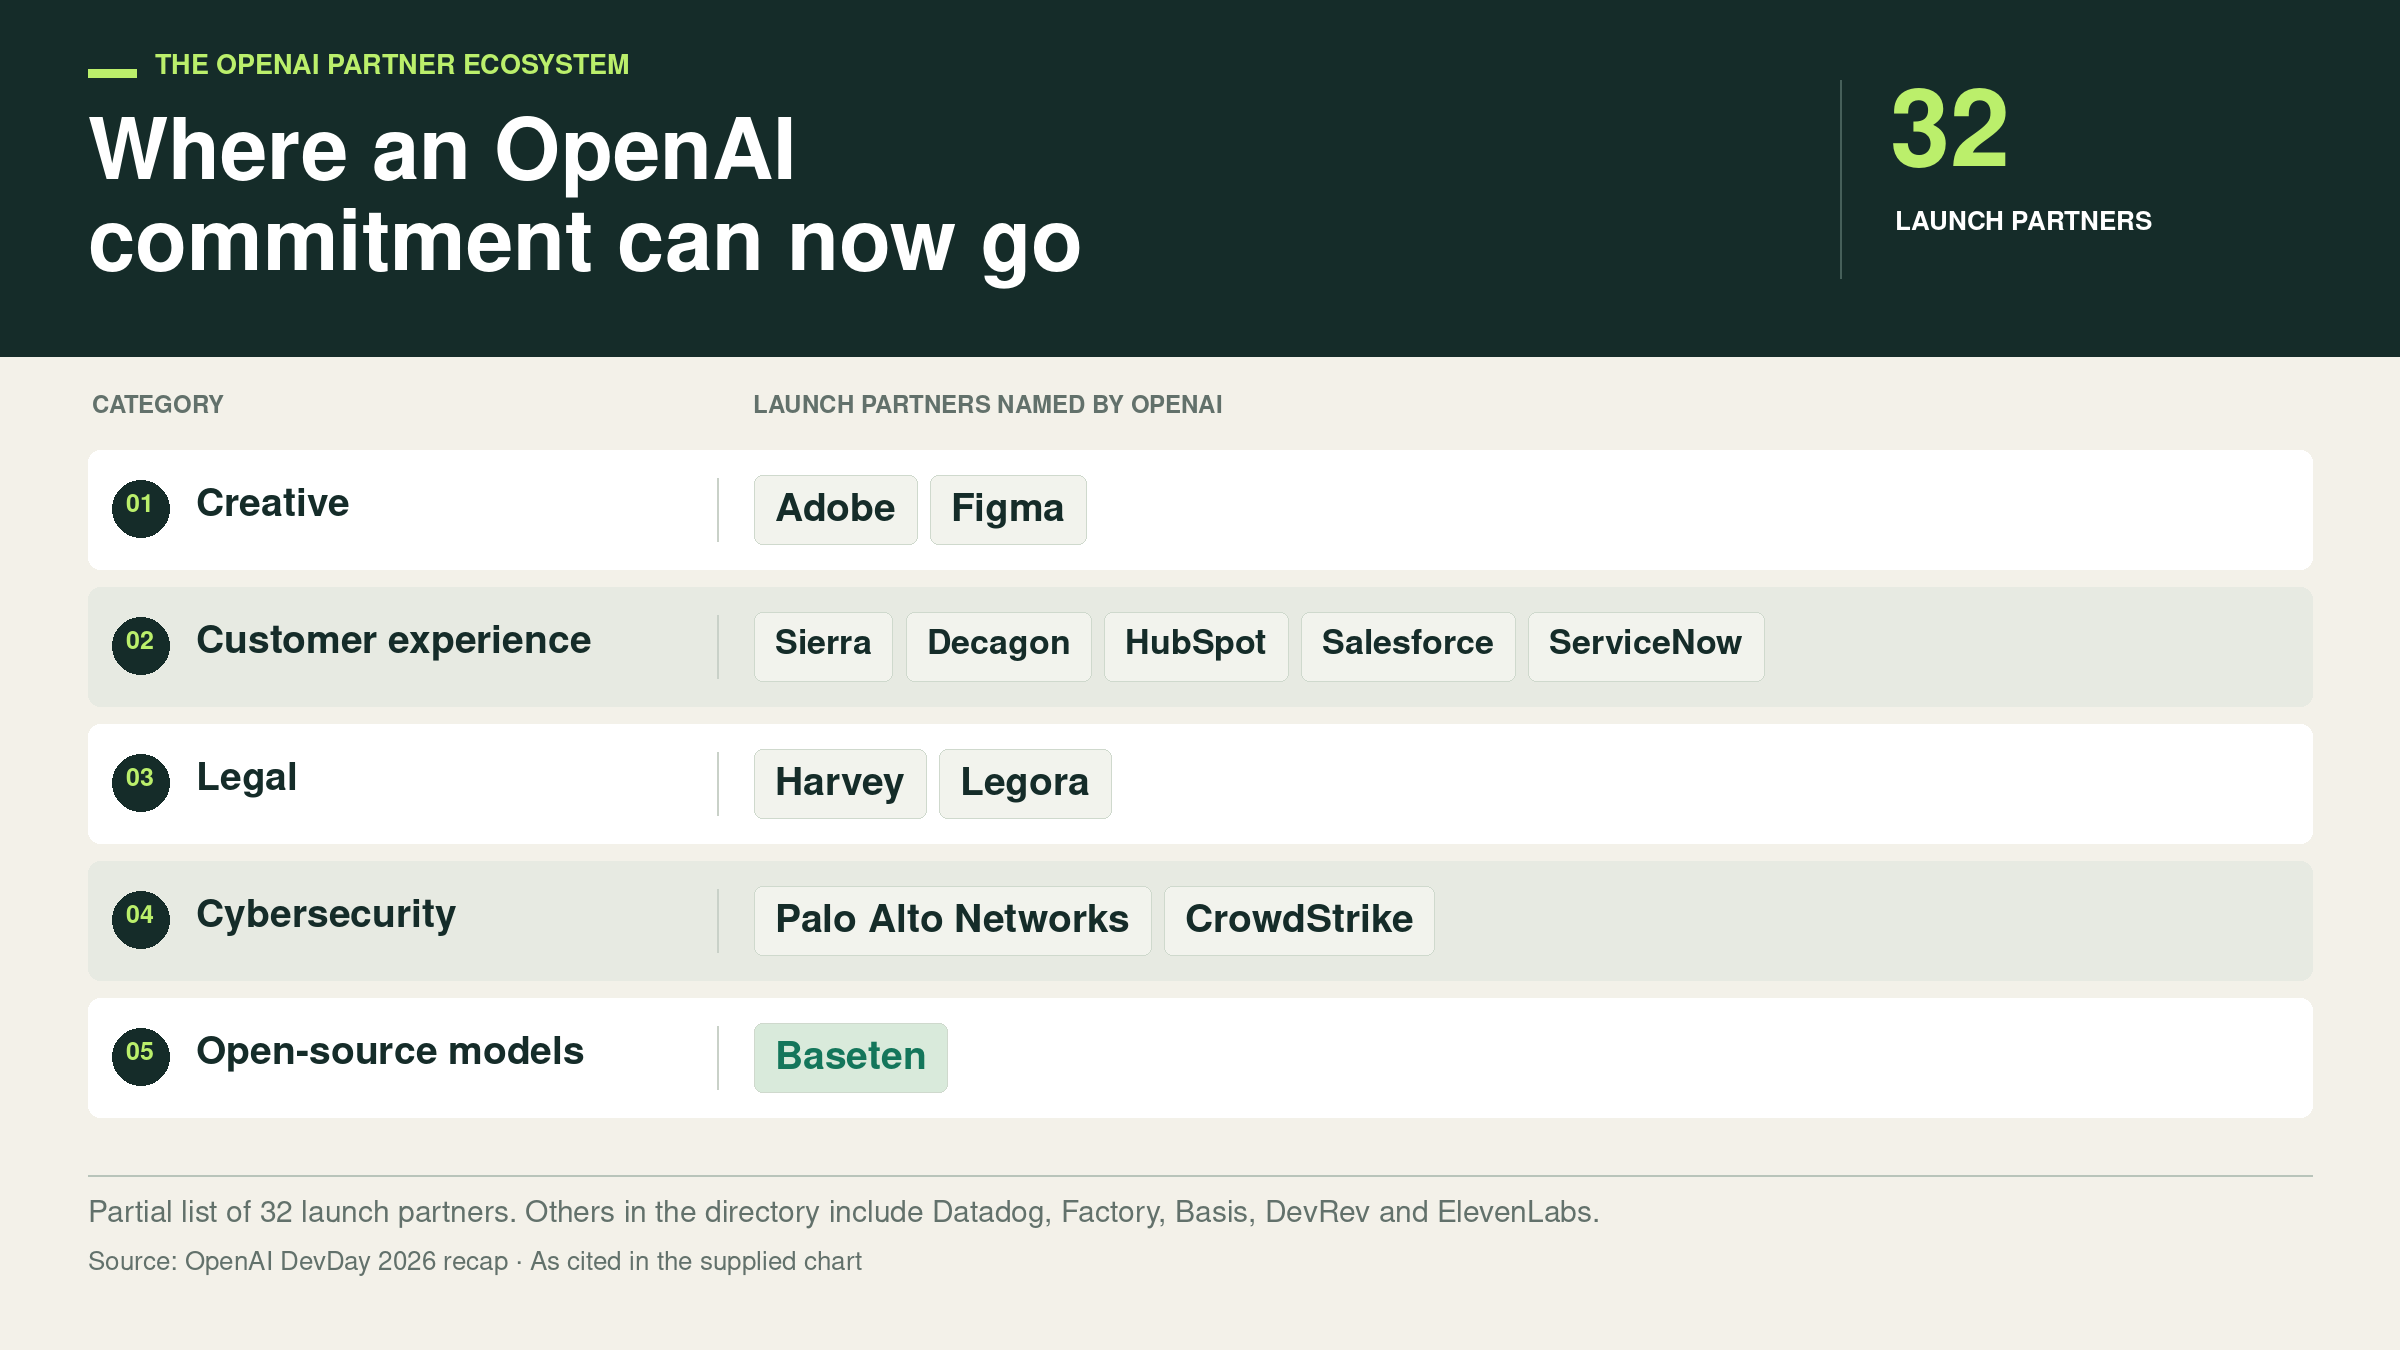Click the 01 number badge beside Creative
The image size is (2400, 1350).
(x=140, y=508)
